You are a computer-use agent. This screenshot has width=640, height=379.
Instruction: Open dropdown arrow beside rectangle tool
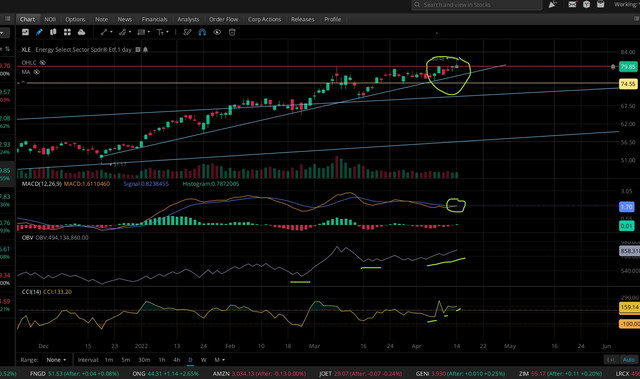click(x=149, y=32)
